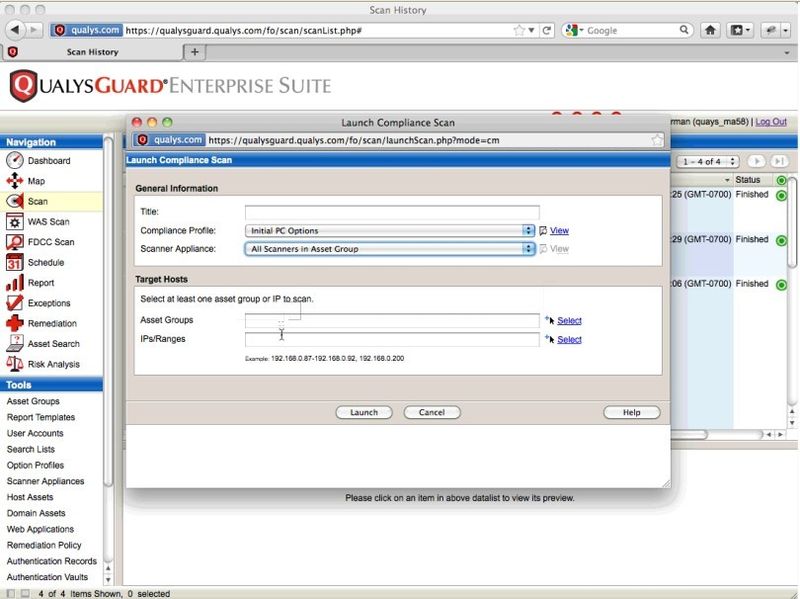Image resolution: width=800 pixels, height=599 pixels.
Task: Click the Status column header
Action: coord(748,180)
